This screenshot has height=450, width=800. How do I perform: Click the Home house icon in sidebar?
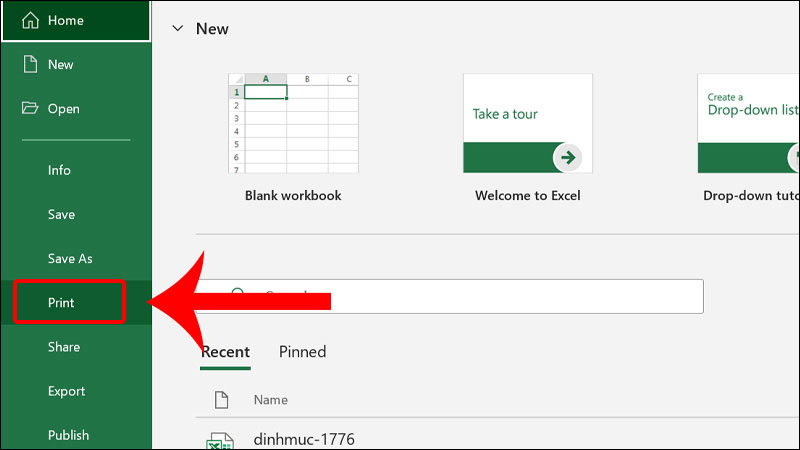30,21
